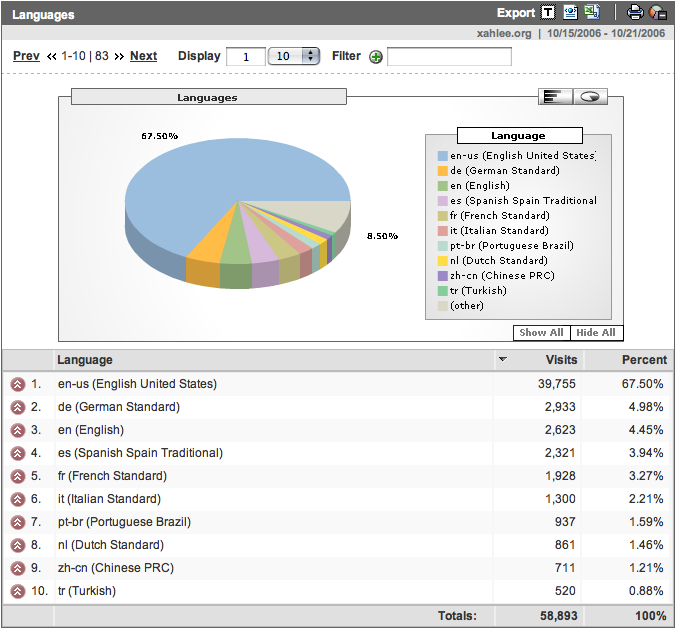Go to Next page of results
The width and height of the screenshot is (675, 628).
click(143, 56)
